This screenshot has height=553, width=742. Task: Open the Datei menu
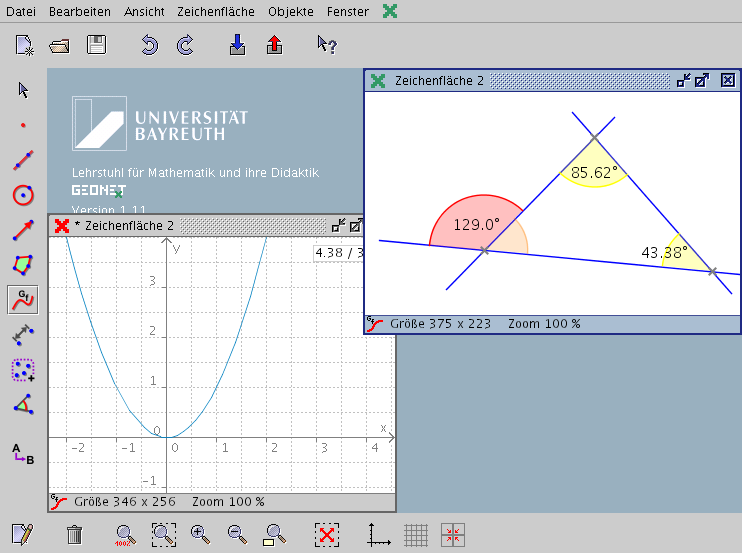21,12
